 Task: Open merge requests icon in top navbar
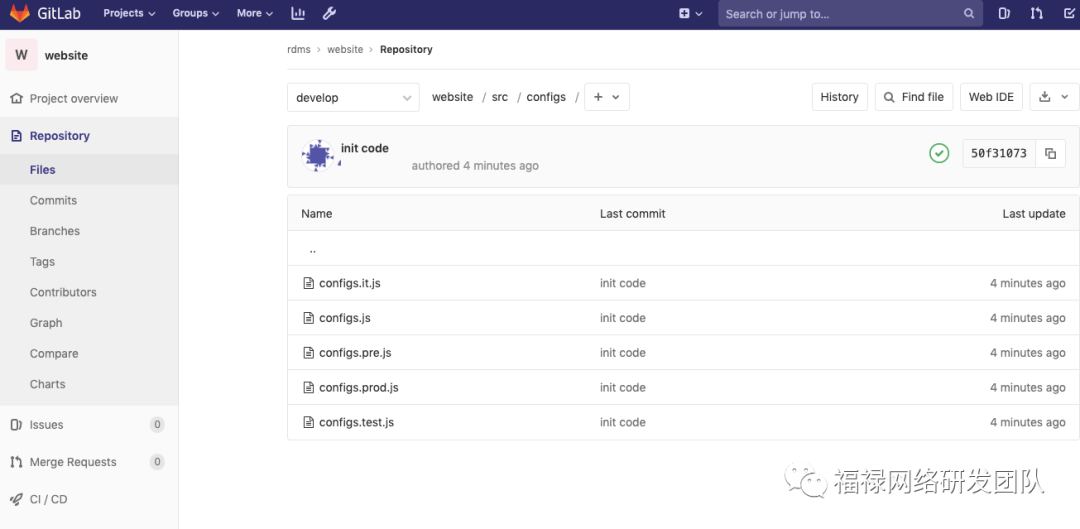1037,13
